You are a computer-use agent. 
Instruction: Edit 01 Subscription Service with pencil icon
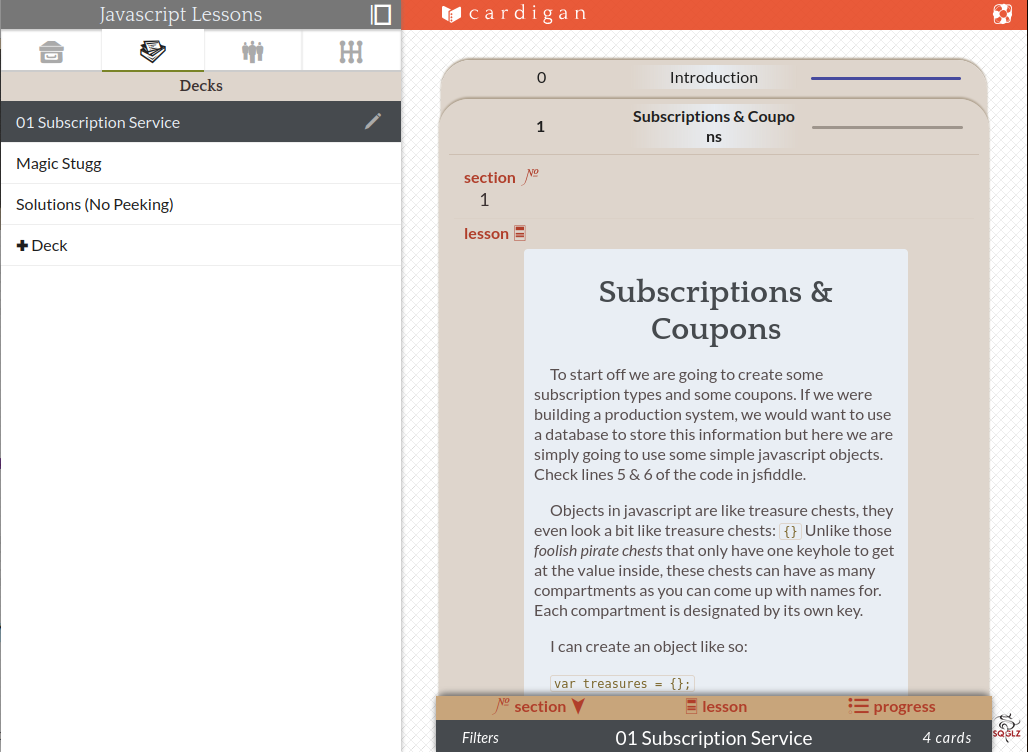[x=373, y=122]
